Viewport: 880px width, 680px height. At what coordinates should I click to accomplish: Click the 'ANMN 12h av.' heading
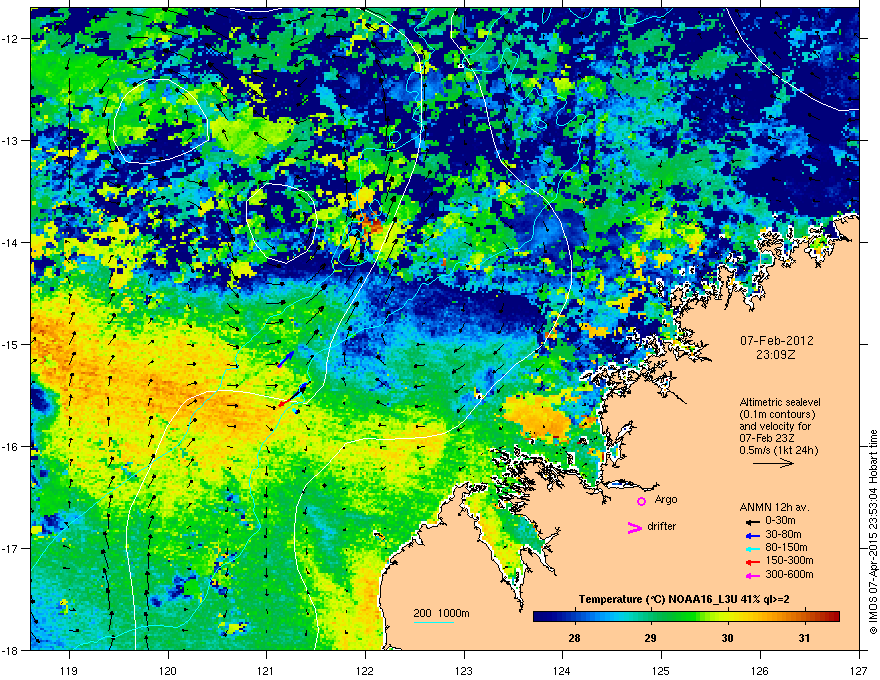[774, 507]
